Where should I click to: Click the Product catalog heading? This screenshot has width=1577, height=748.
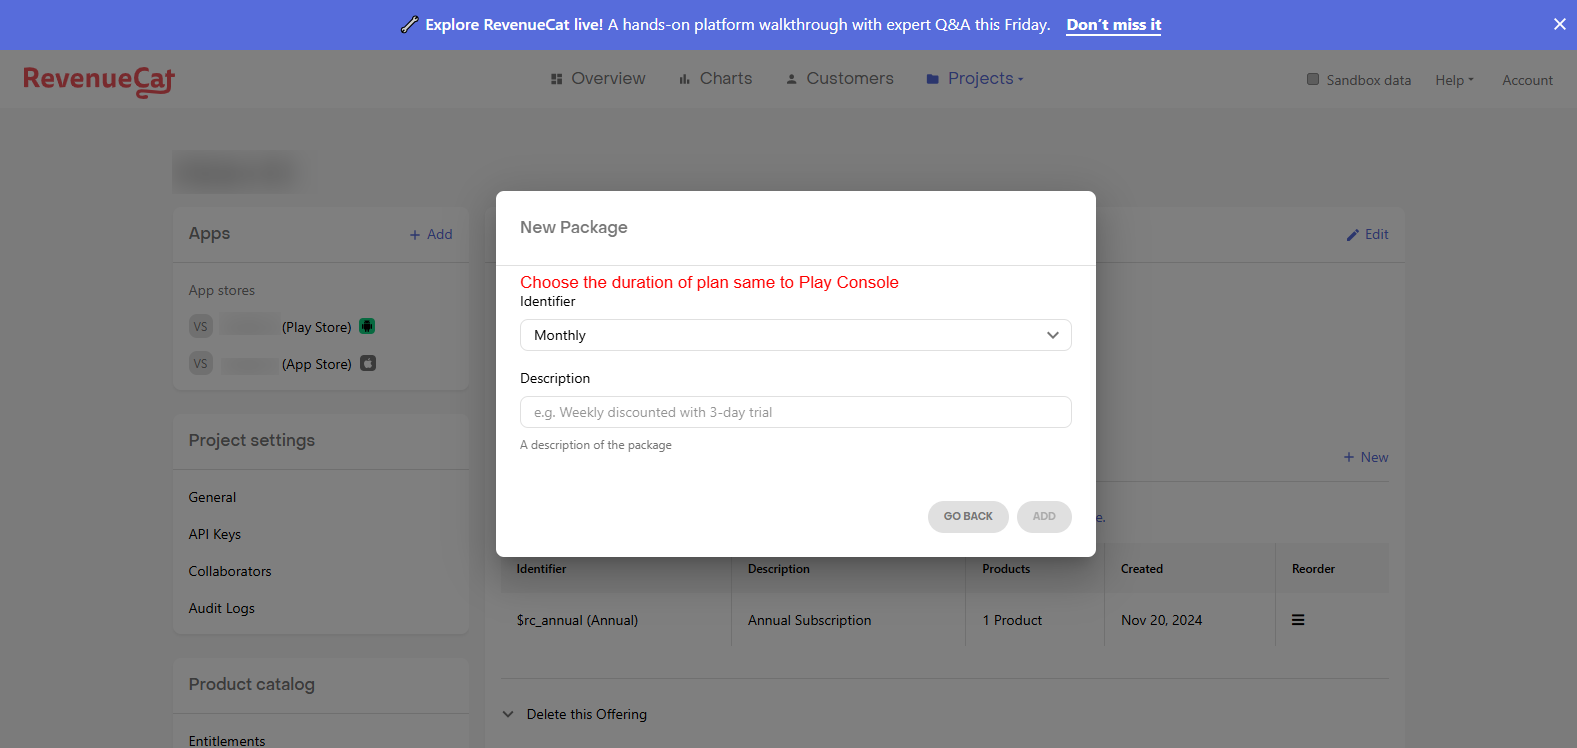pos(252,684)
